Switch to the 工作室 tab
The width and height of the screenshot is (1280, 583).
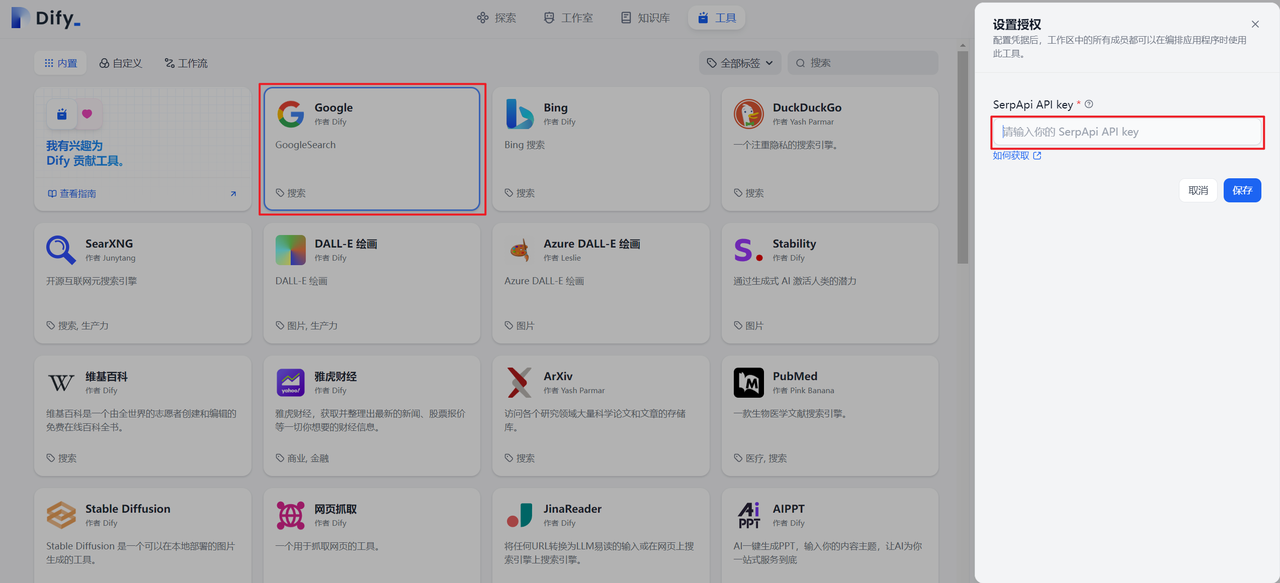click(568, 18)
